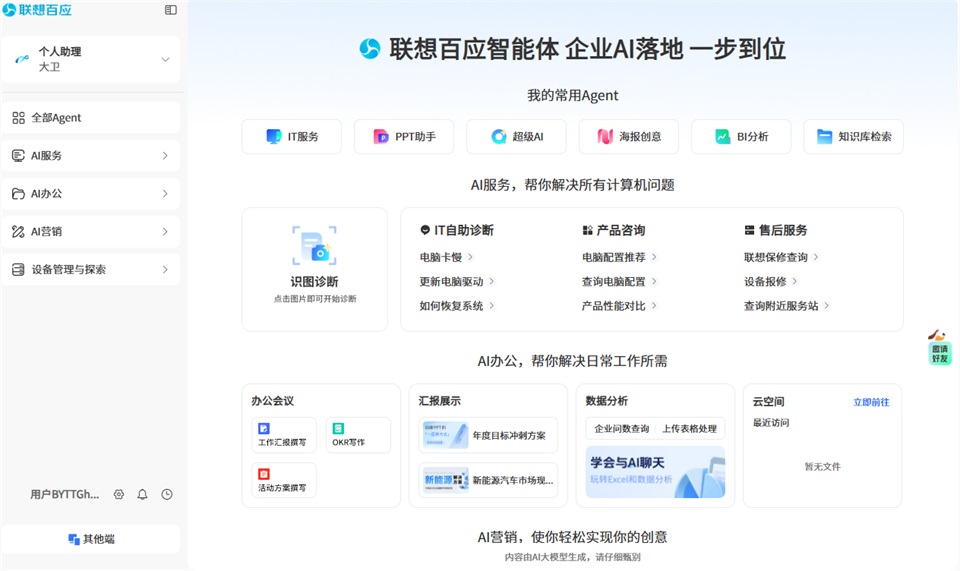The height and width of the screenshot is (571, 960).
Task: Expand the AI营销 sidebar section
Action: [x=91, y=231]
